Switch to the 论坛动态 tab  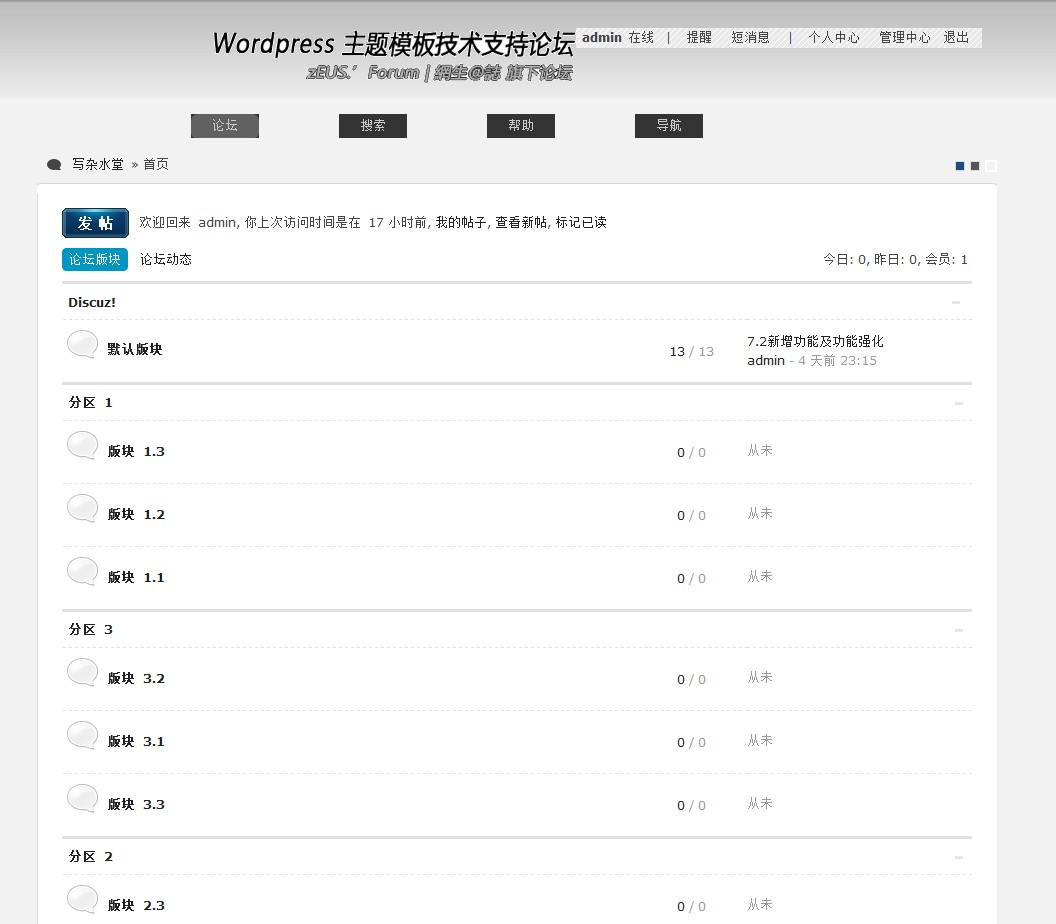(166, 259)
